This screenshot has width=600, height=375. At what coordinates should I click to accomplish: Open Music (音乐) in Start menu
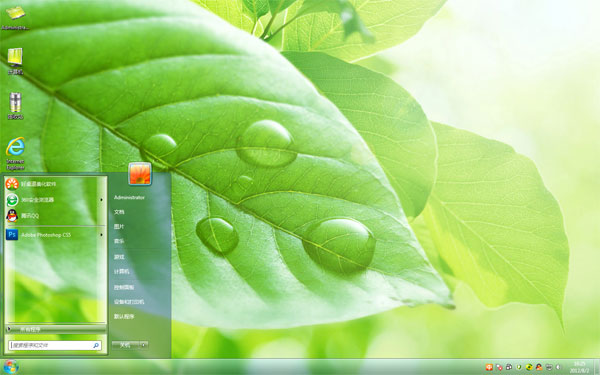point(119,241)
